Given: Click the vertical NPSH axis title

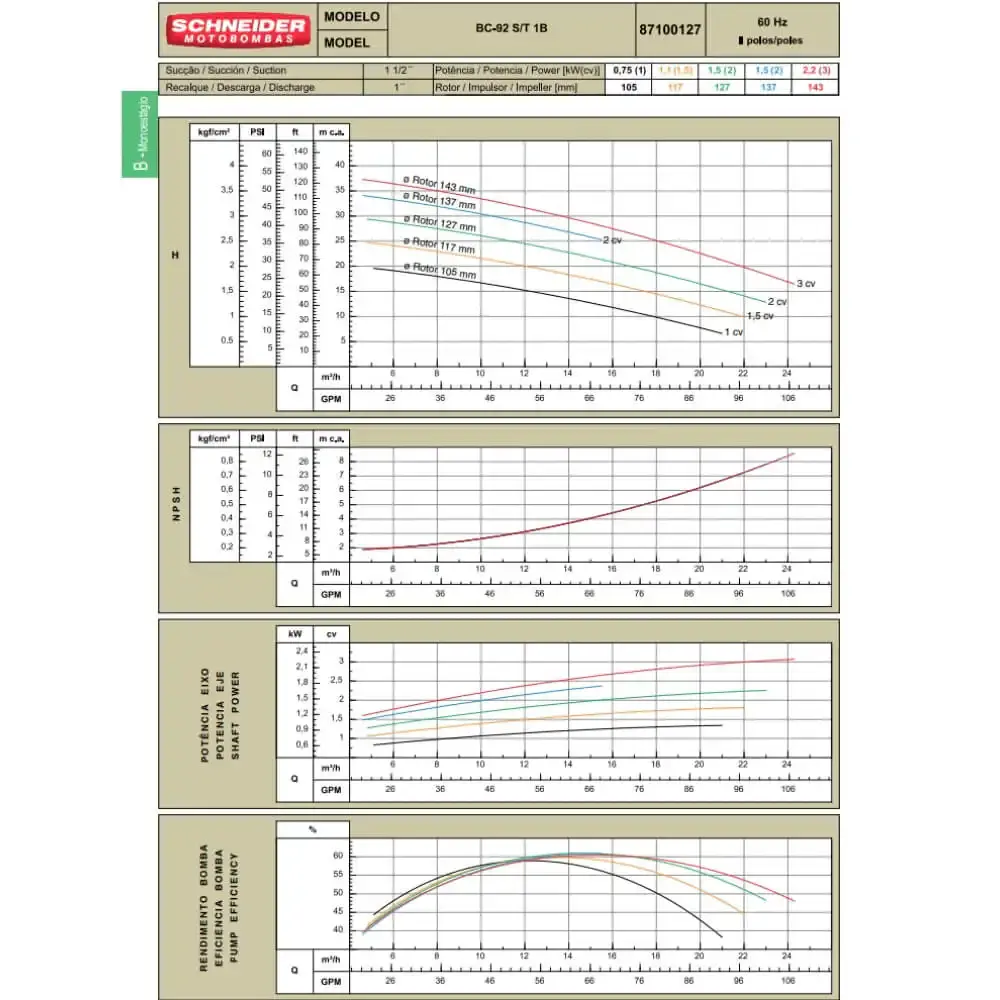Looking at the screenshot, I should (x=176, y=504).
